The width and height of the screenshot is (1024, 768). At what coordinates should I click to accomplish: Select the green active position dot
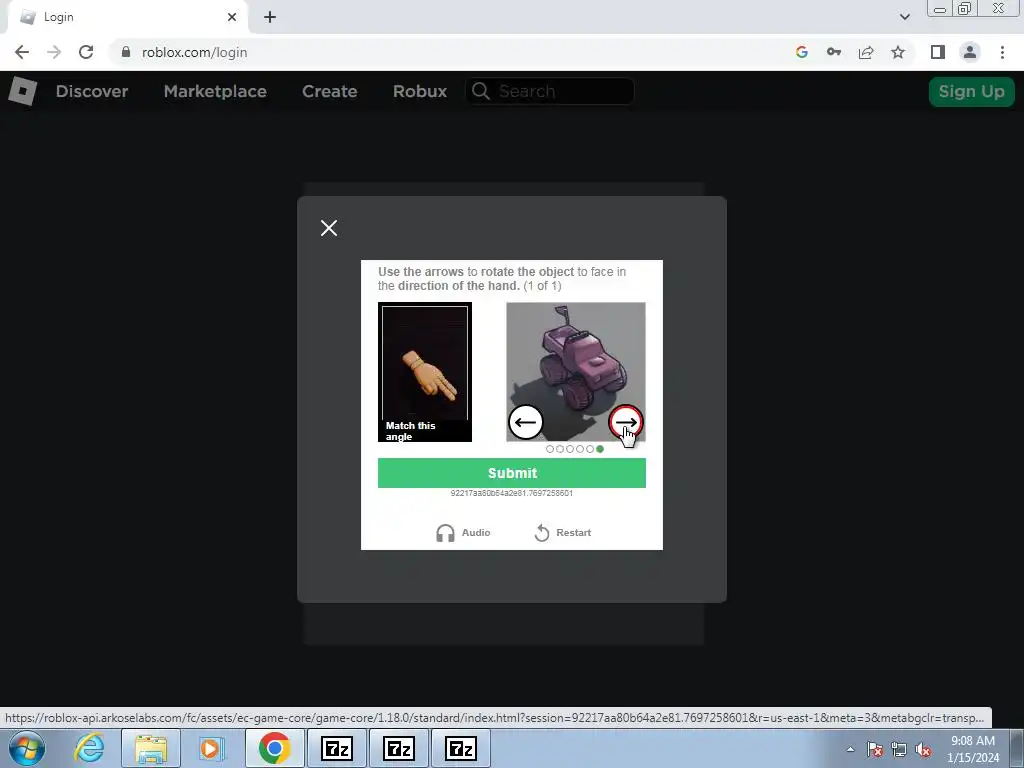600,449
